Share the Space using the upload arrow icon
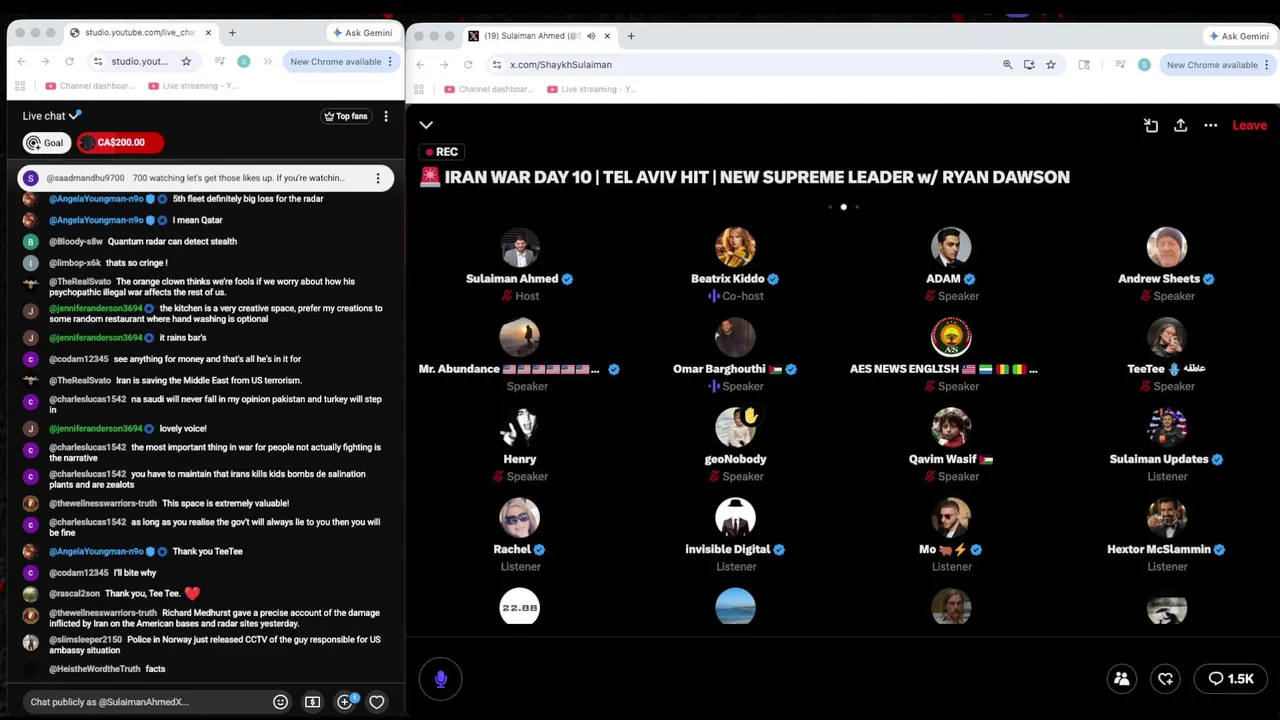The image size is (1280, 720). tap(1181, 125)
